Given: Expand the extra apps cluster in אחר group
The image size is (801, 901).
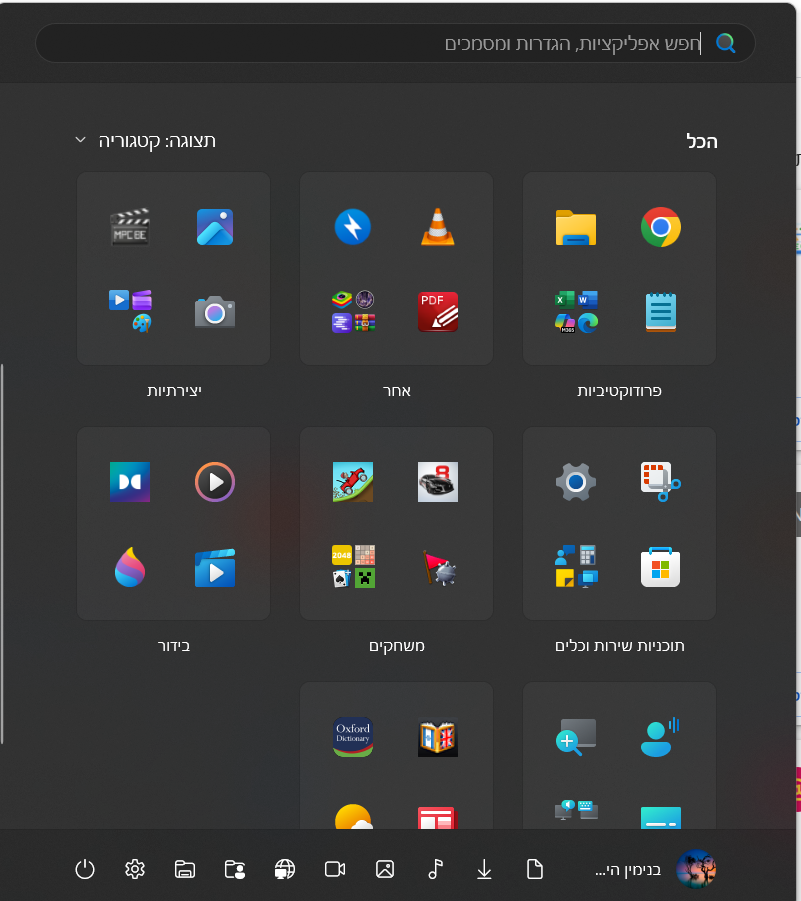Looking at the screenshot, I should 353,312.
